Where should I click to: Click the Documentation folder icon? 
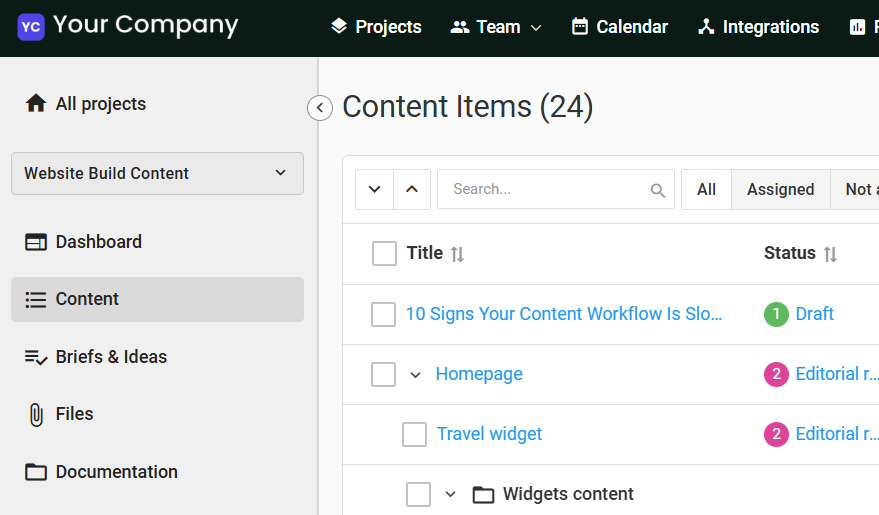36,472
